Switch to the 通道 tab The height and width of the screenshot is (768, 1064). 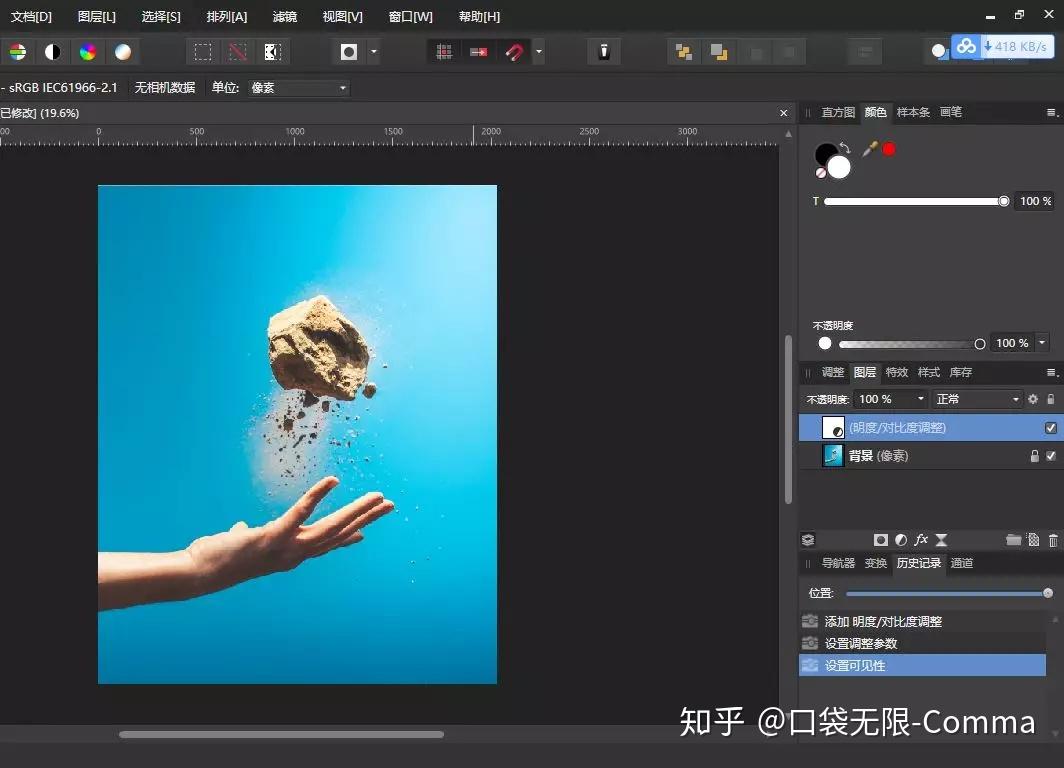click(x=961, y=563)
